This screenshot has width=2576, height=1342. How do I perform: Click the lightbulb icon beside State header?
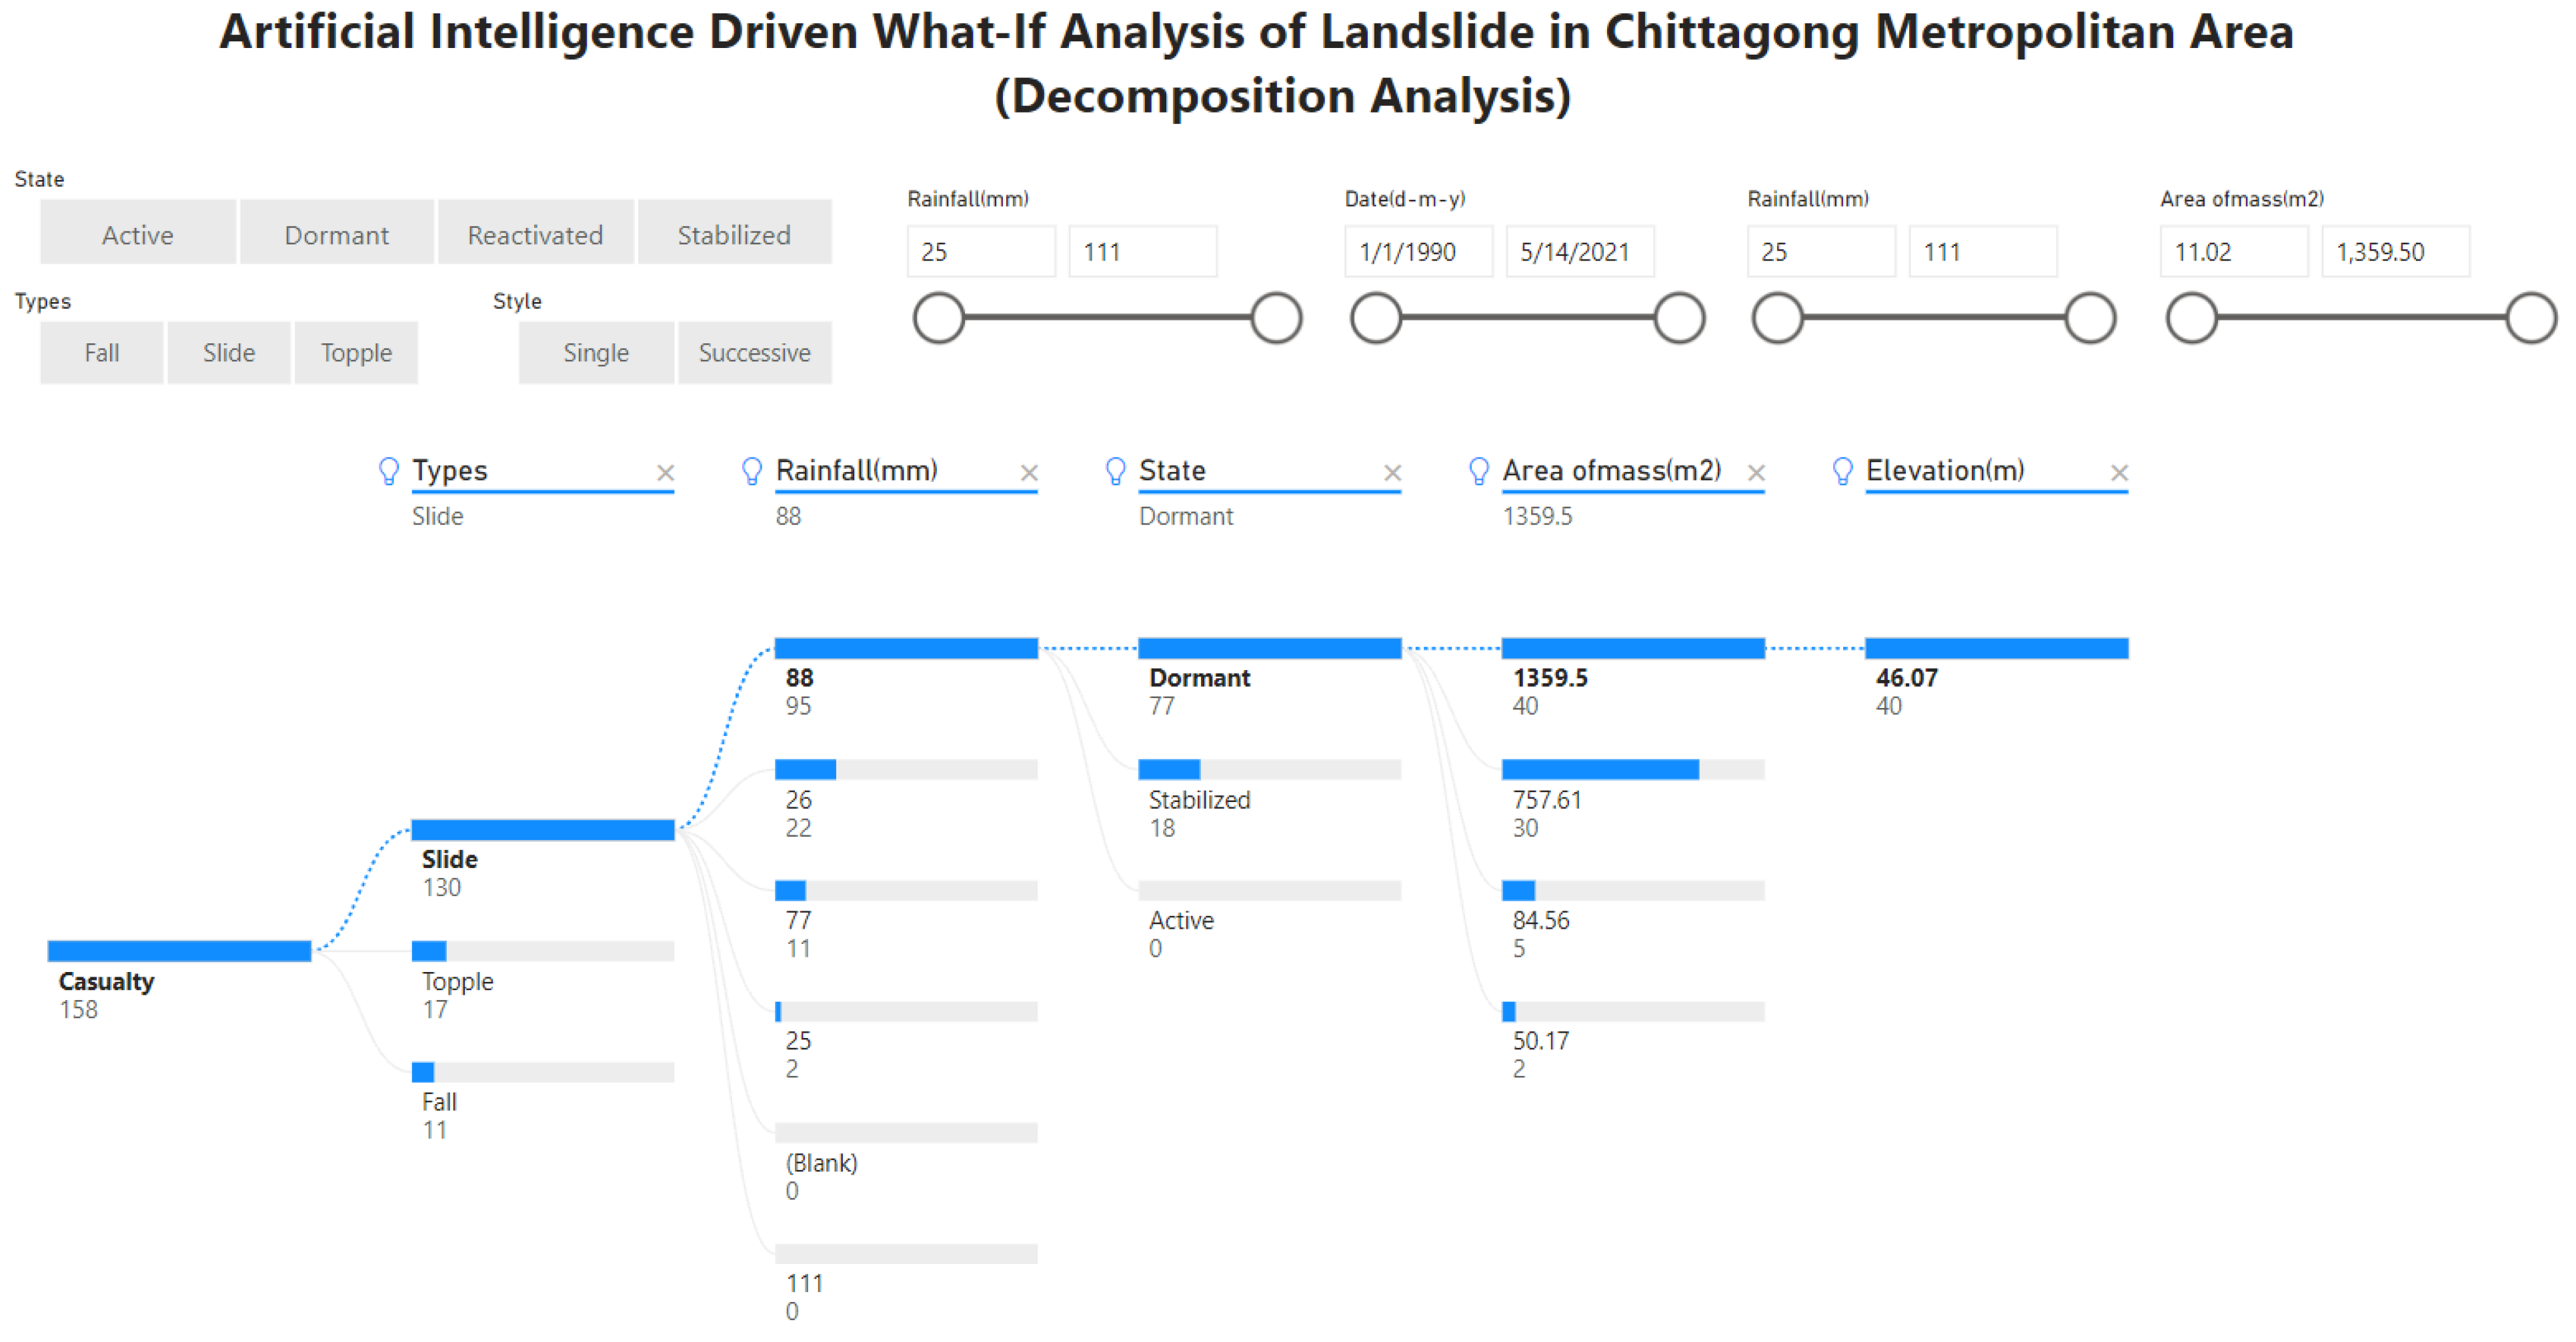1115,471
